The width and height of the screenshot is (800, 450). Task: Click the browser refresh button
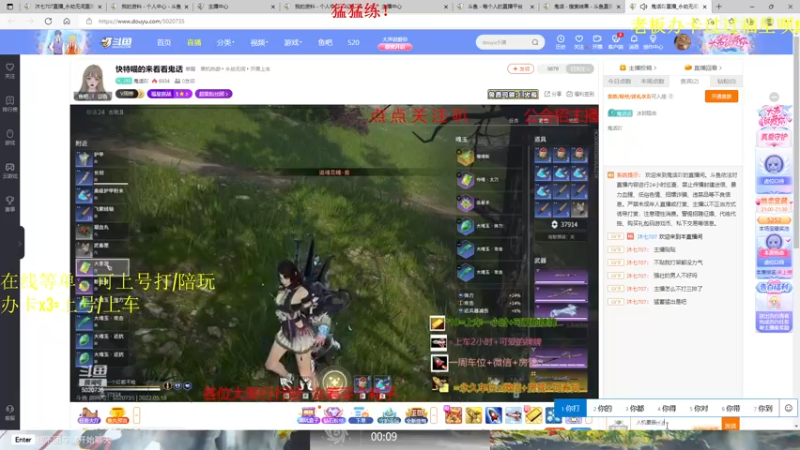point(48,21)
